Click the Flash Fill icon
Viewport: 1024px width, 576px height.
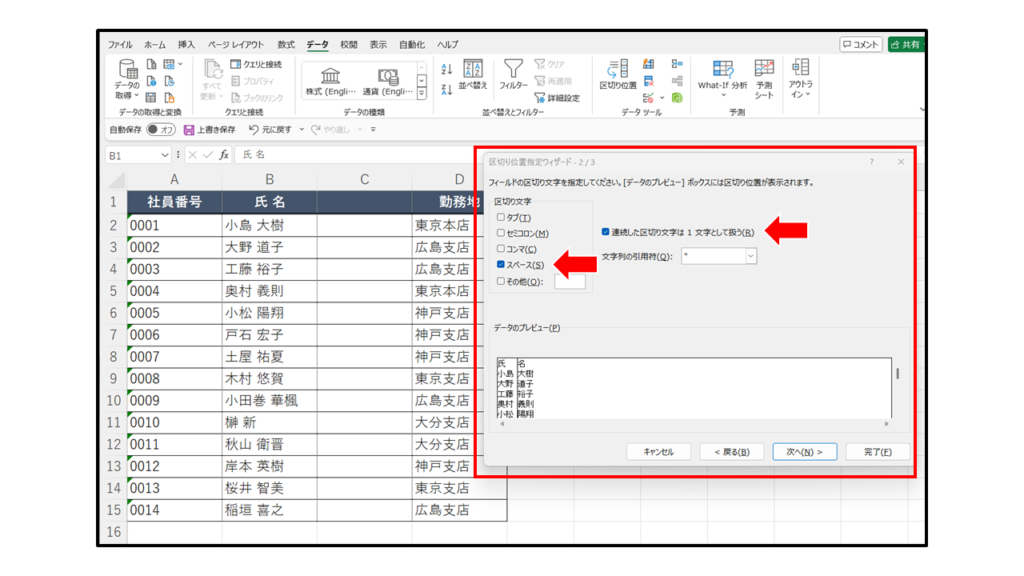(x=648, y=64)
